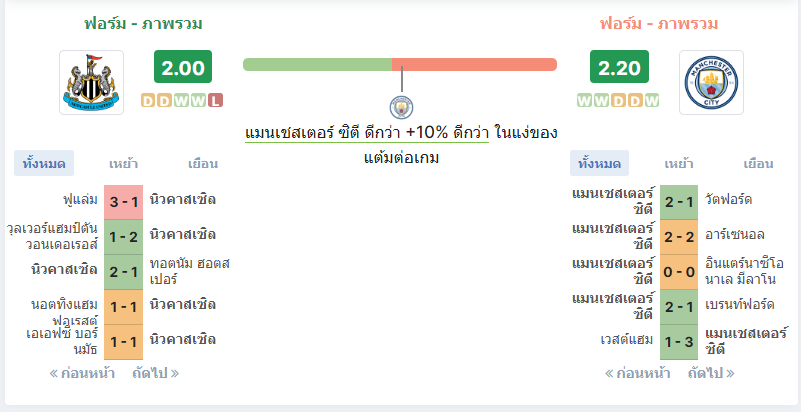
Task: Click small Manchester City marker under comparison bar
Action: pyautogui.click(x=402, y=107)
